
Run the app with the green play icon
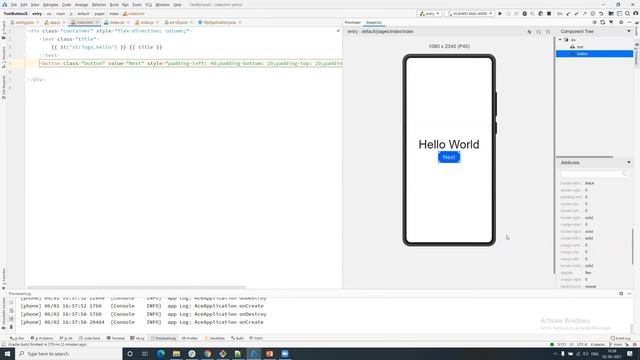500,13
